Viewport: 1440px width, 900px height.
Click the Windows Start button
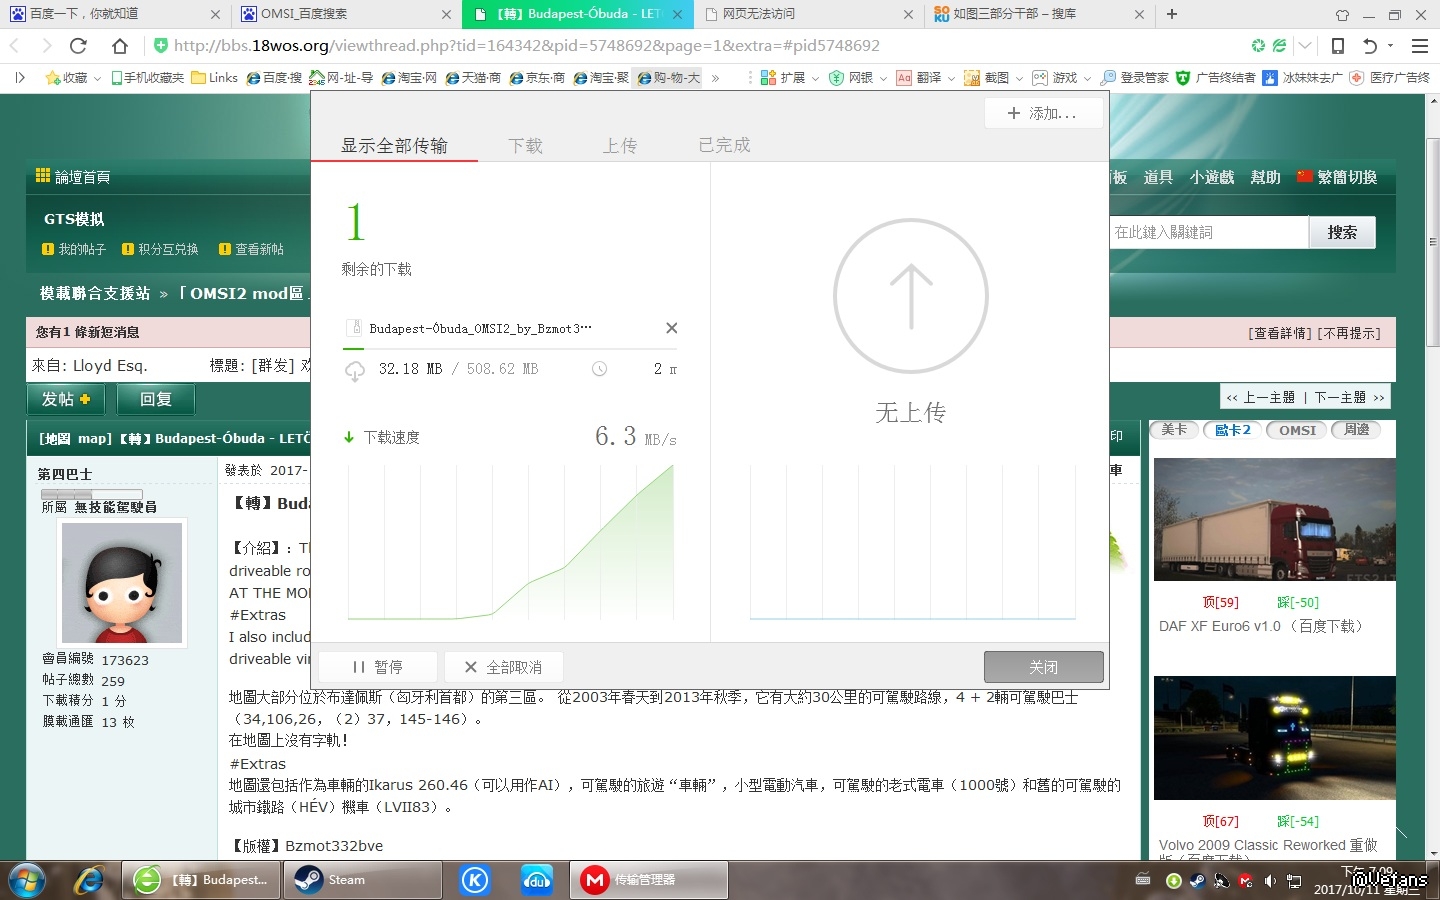pyautogui.click(x=27, y=880)
